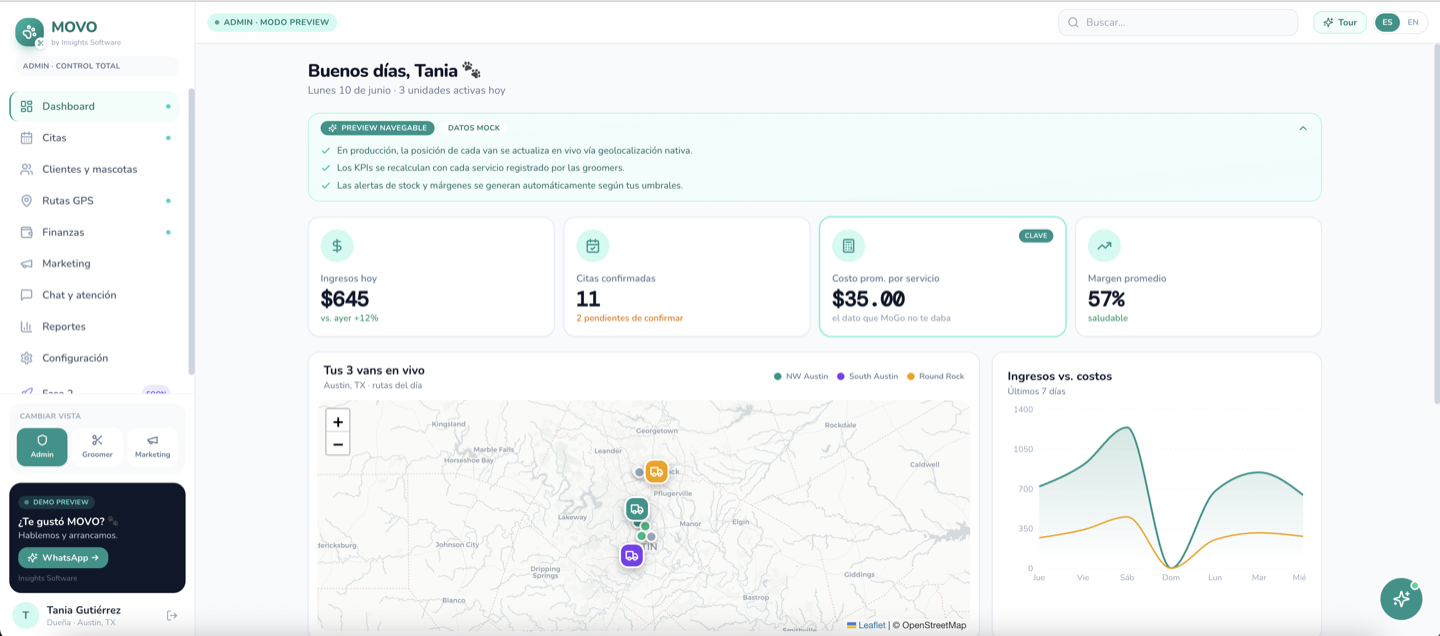Screen dimensions: 1440x636
Task: Zoom out on the map
Action: (x=338, y=444)
